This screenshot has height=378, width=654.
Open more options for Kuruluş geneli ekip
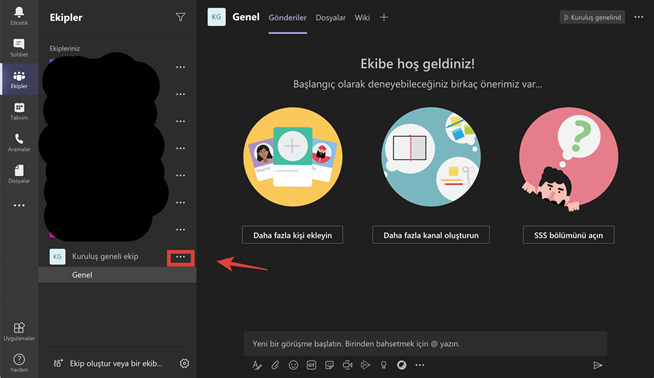click(x=181, y=257)
